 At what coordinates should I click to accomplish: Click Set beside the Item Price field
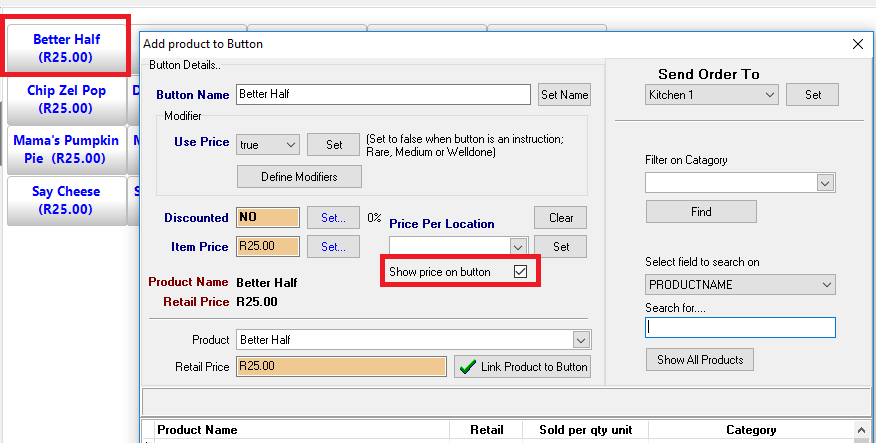click(x=333, y=246)
